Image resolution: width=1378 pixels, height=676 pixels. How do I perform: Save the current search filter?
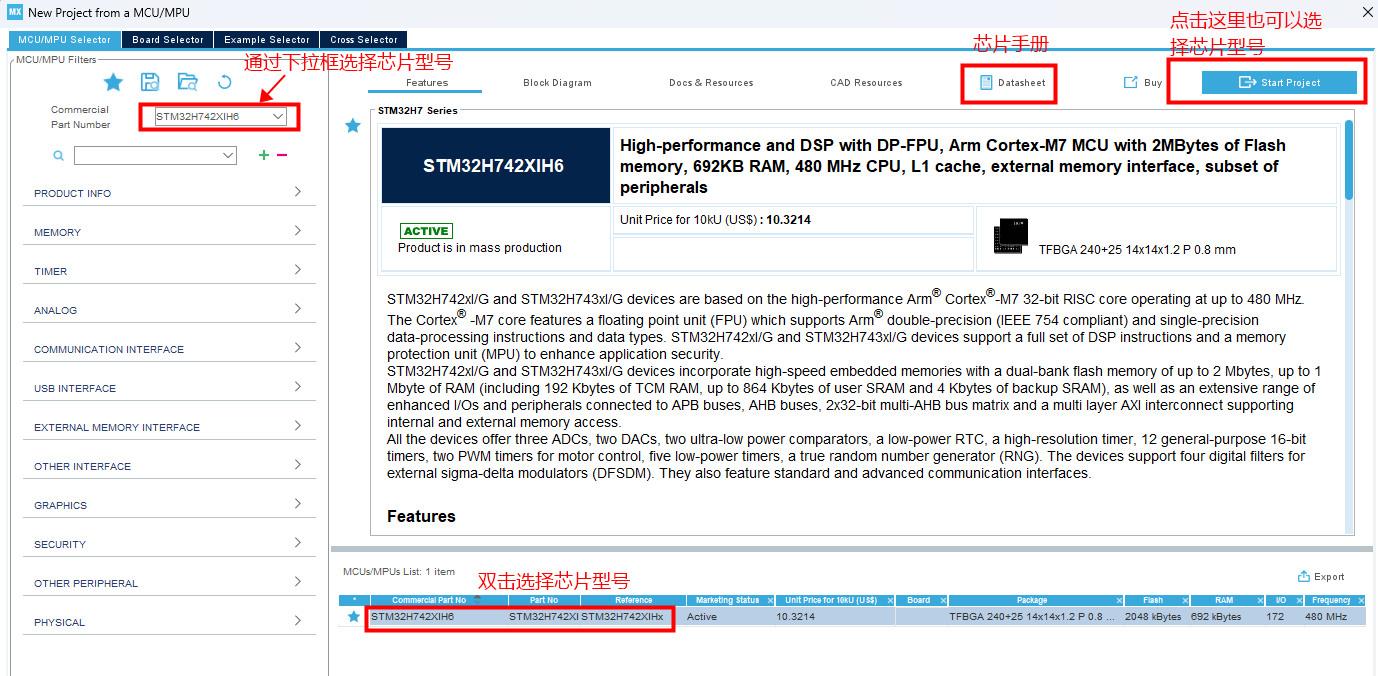[150, 82]
